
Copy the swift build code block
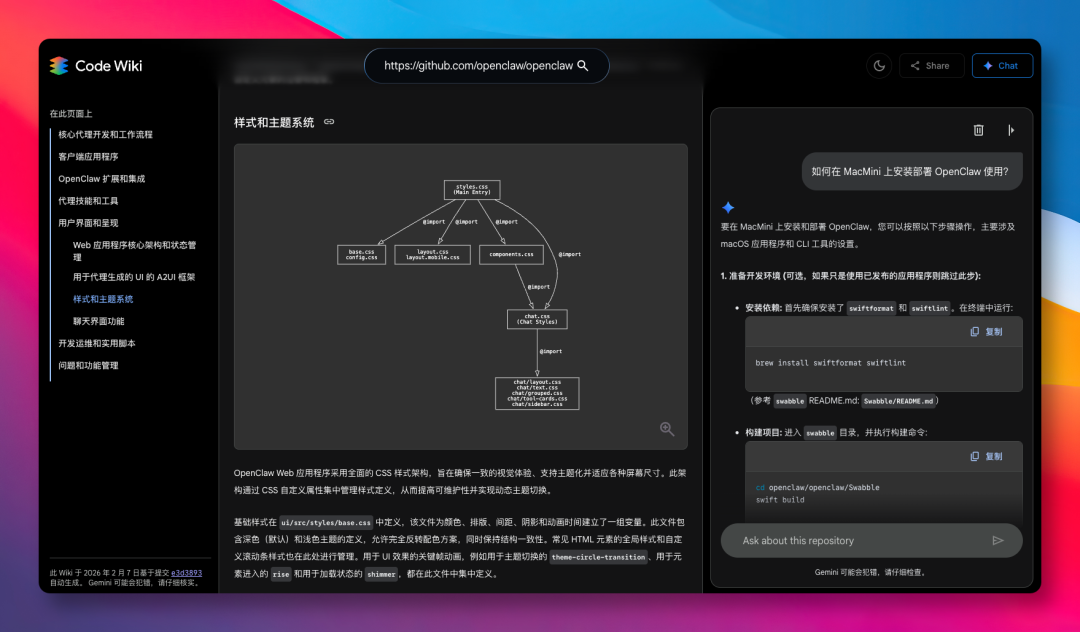click(x=986, y=456)
